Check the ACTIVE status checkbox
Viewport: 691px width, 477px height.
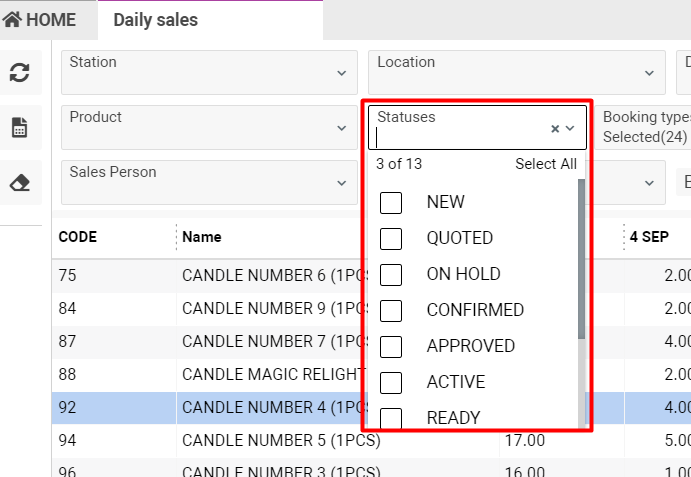point(391,382)
